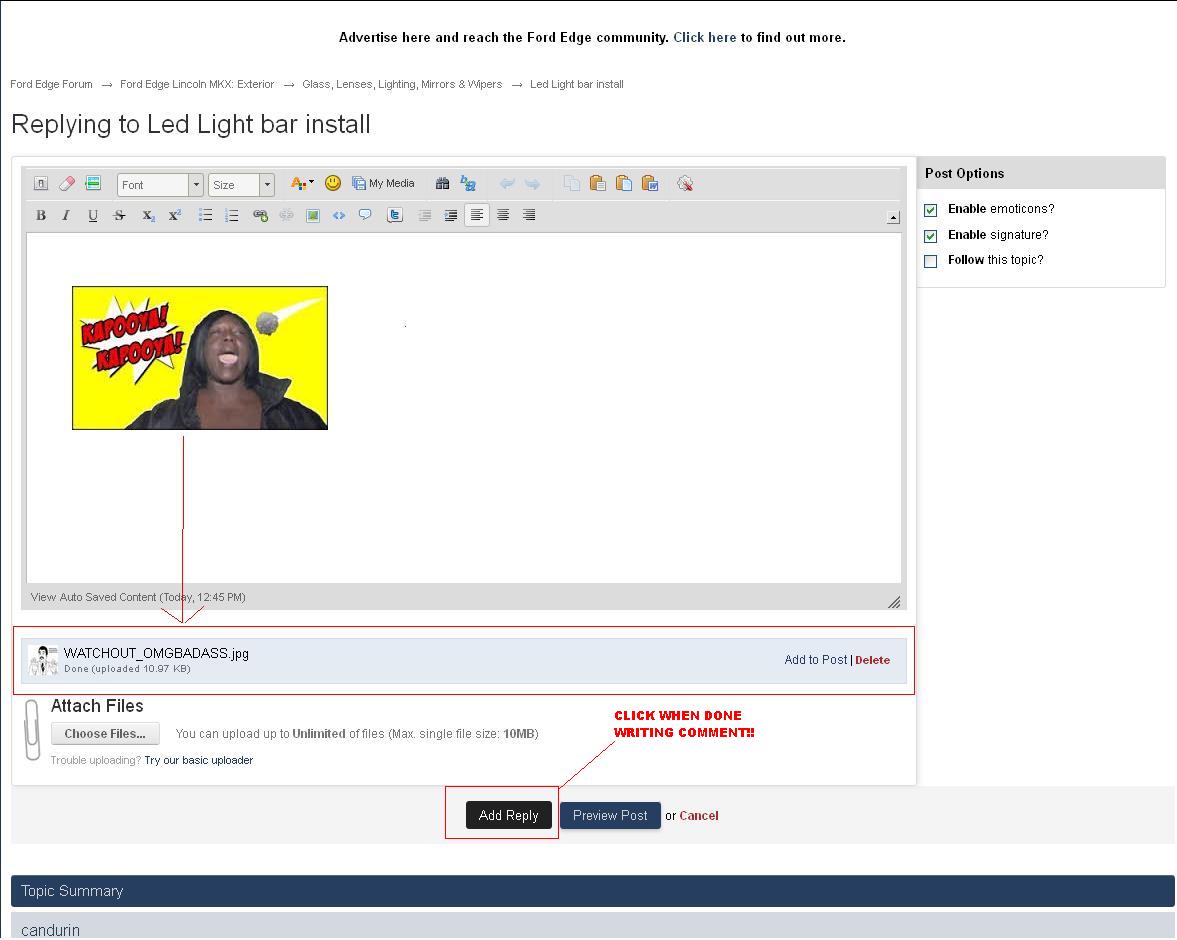Click Paste from Word icon
This screenshot has width=1177, height=940.
click(x=650, y=183)
